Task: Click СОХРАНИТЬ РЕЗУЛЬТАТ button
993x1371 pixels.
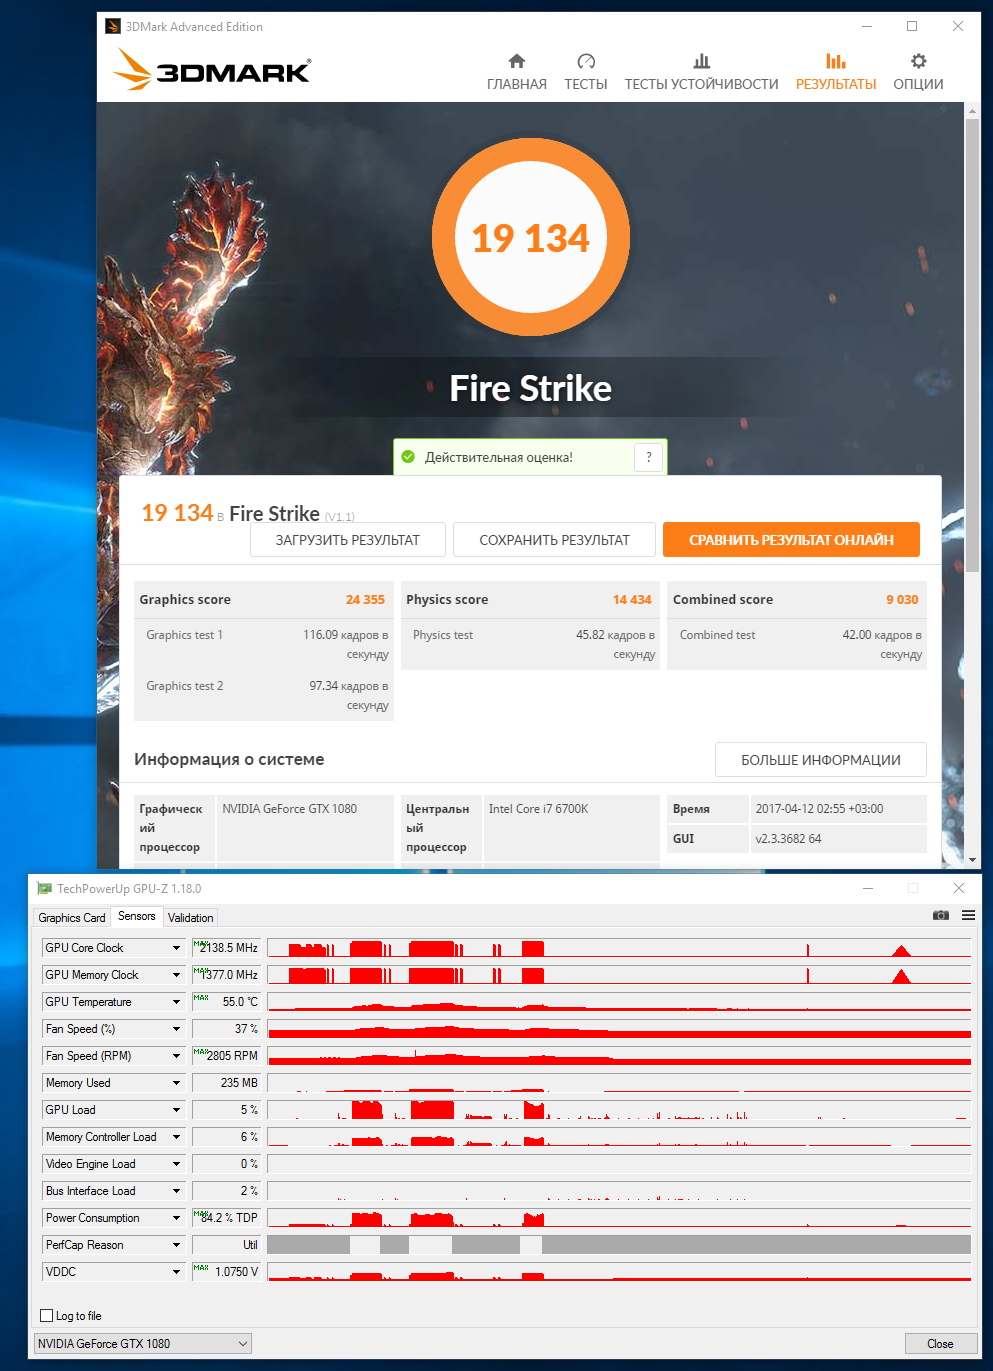Action: 555,540
